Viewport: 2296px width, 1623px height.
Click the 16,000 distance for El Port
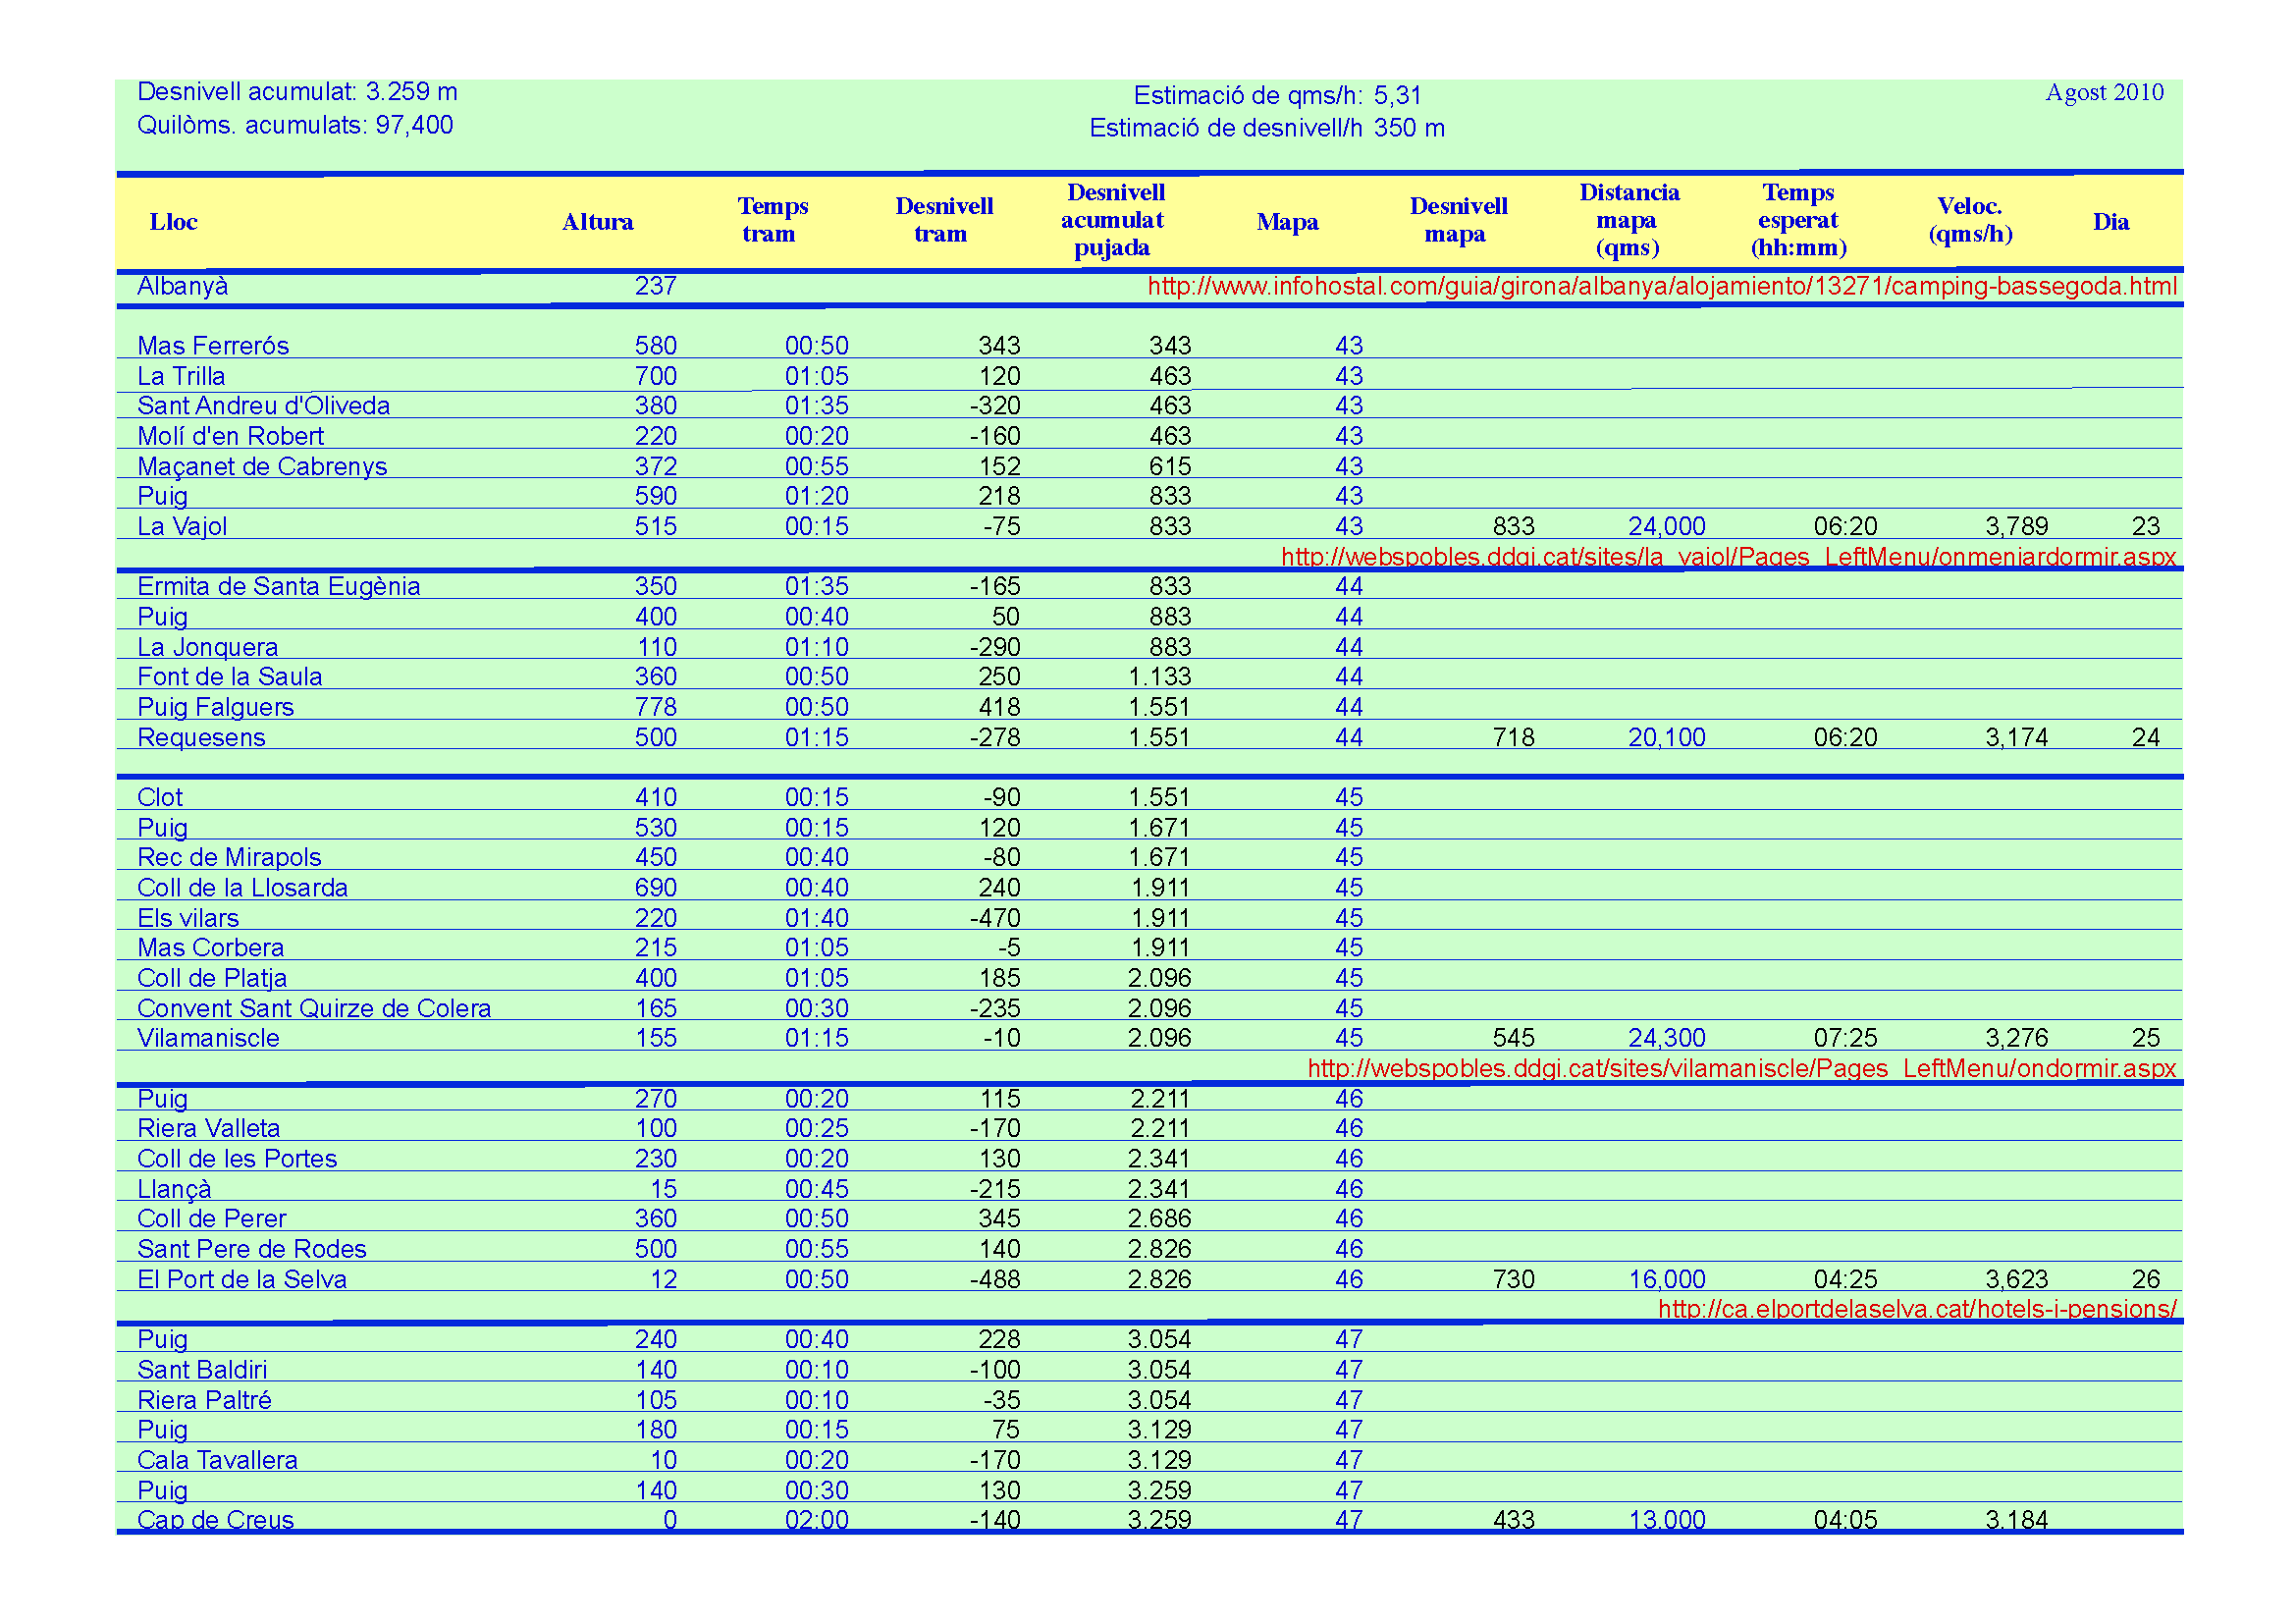(x=1666, y=1279)
